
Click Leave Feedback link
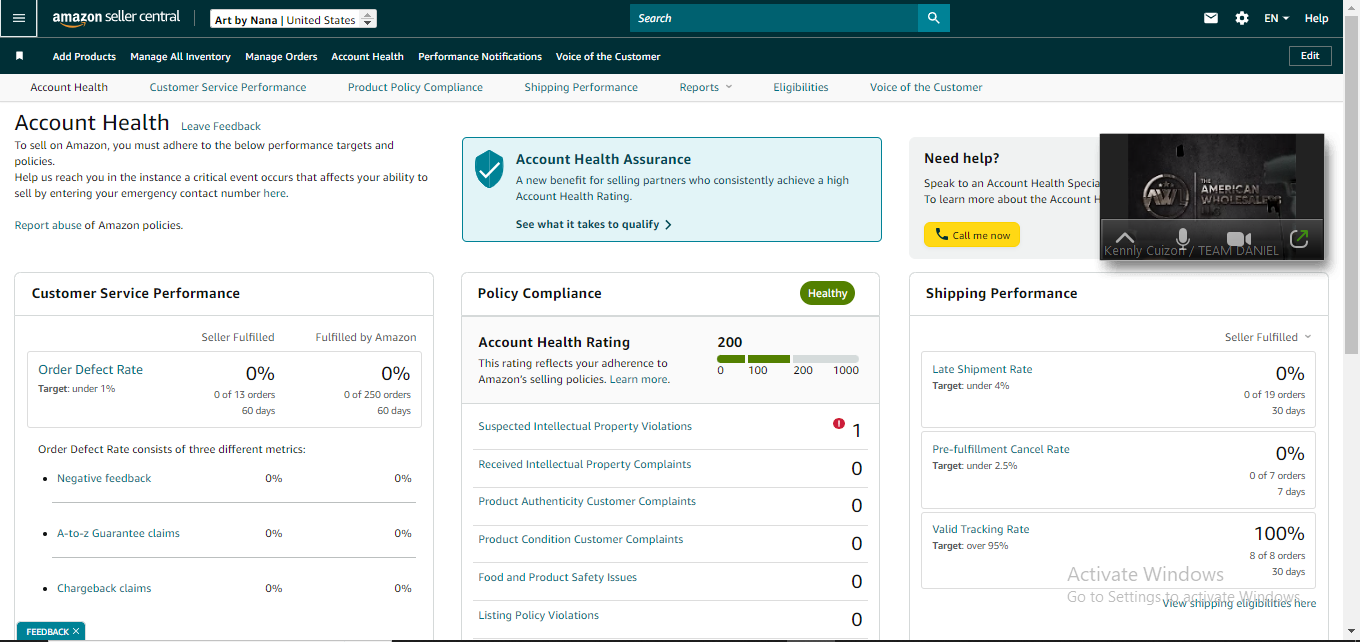[221, 126]
